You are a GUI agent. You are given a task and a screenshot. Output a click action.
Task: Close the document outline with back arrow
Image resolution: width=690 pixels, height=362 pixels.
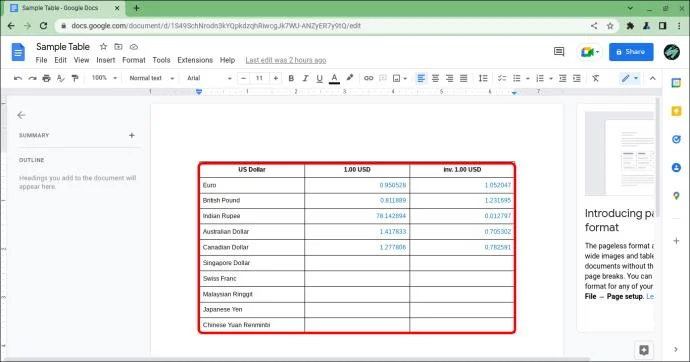(21, 115)
